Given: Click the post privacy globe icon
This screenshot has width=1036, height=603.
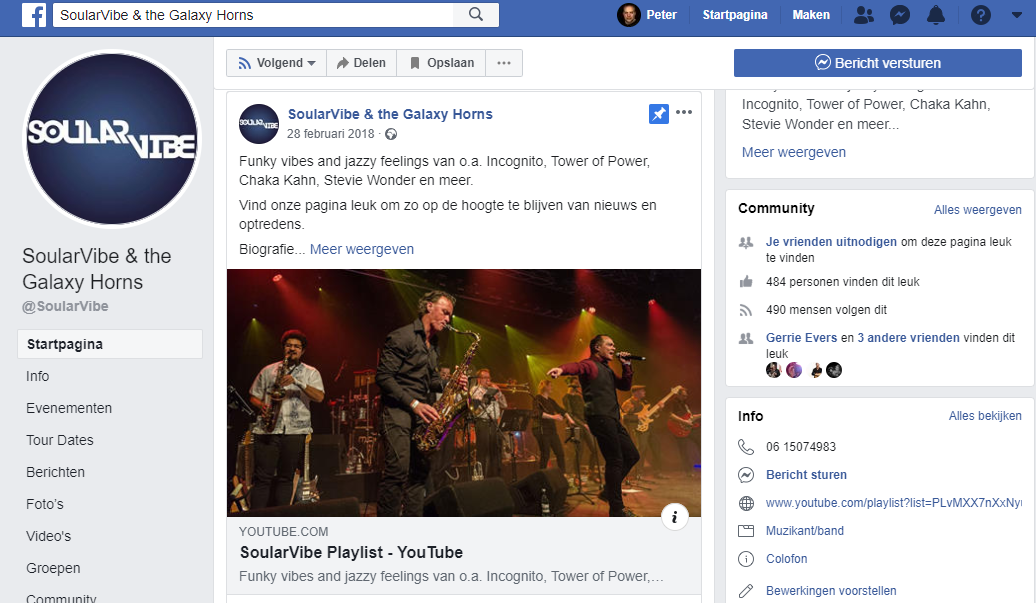Looking at the screenshot, I should click(391, 134).
